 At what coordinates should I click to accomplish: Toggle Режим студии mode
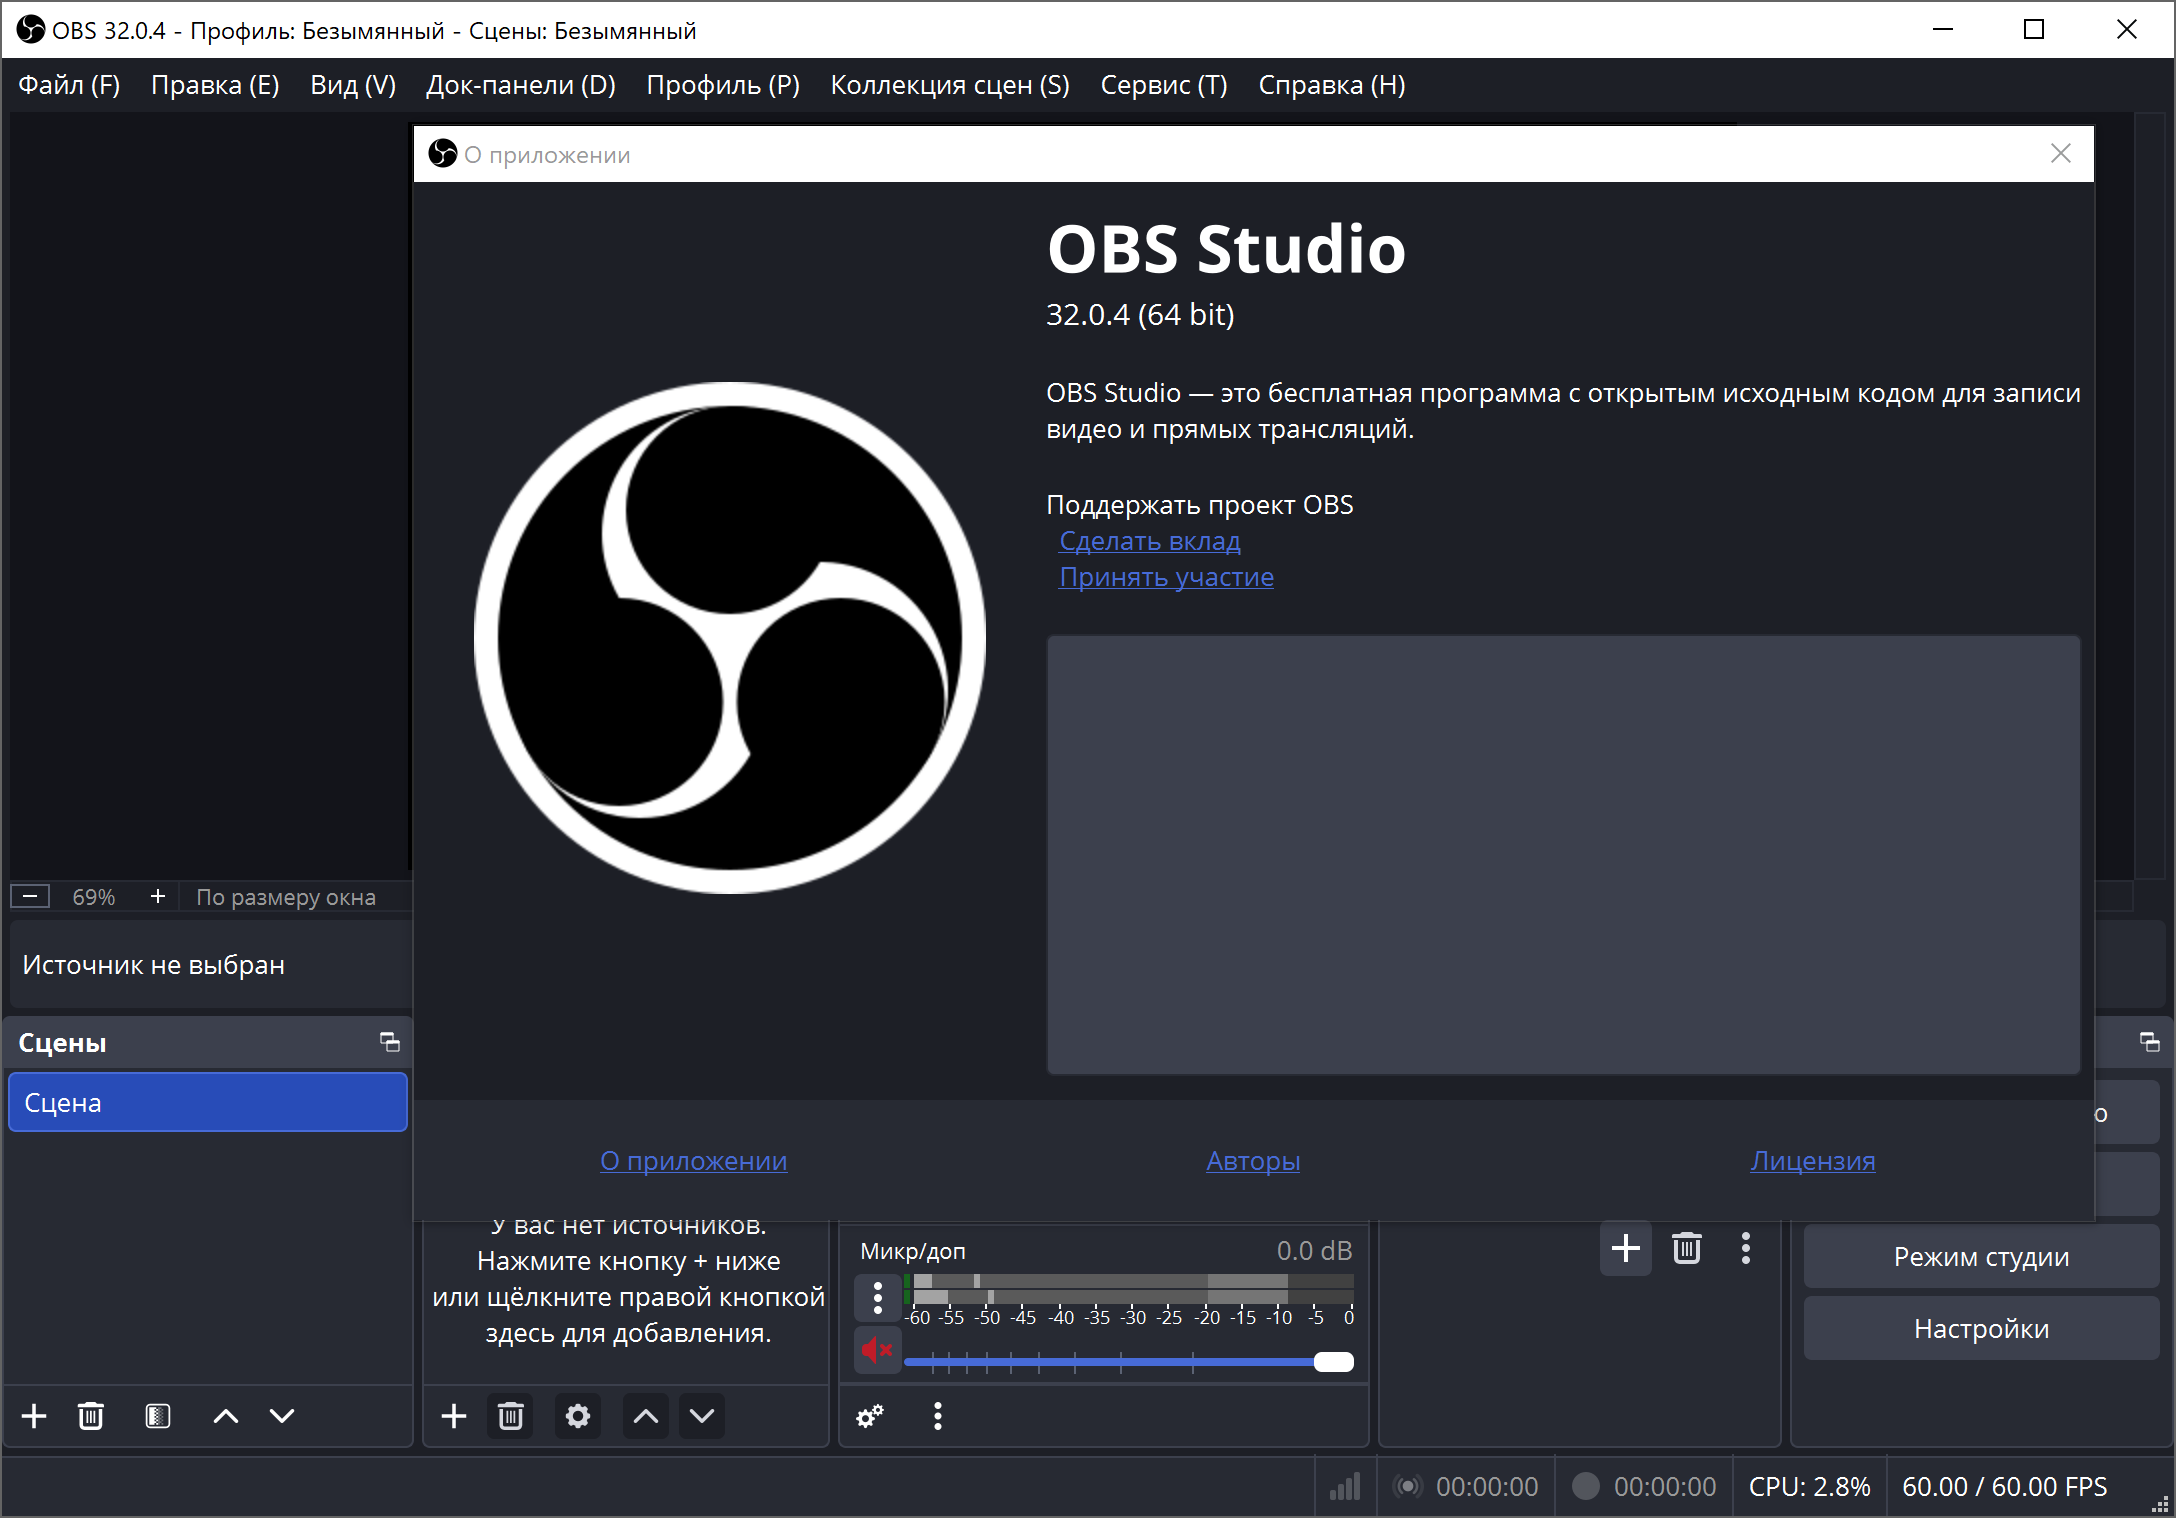1980,1257
